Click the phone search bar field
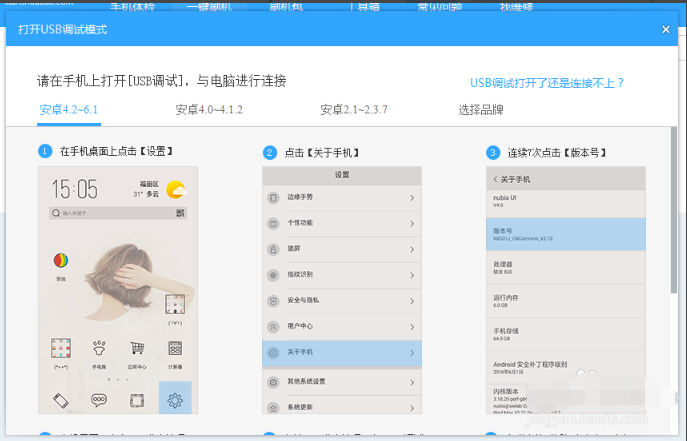 pos(110,213)
